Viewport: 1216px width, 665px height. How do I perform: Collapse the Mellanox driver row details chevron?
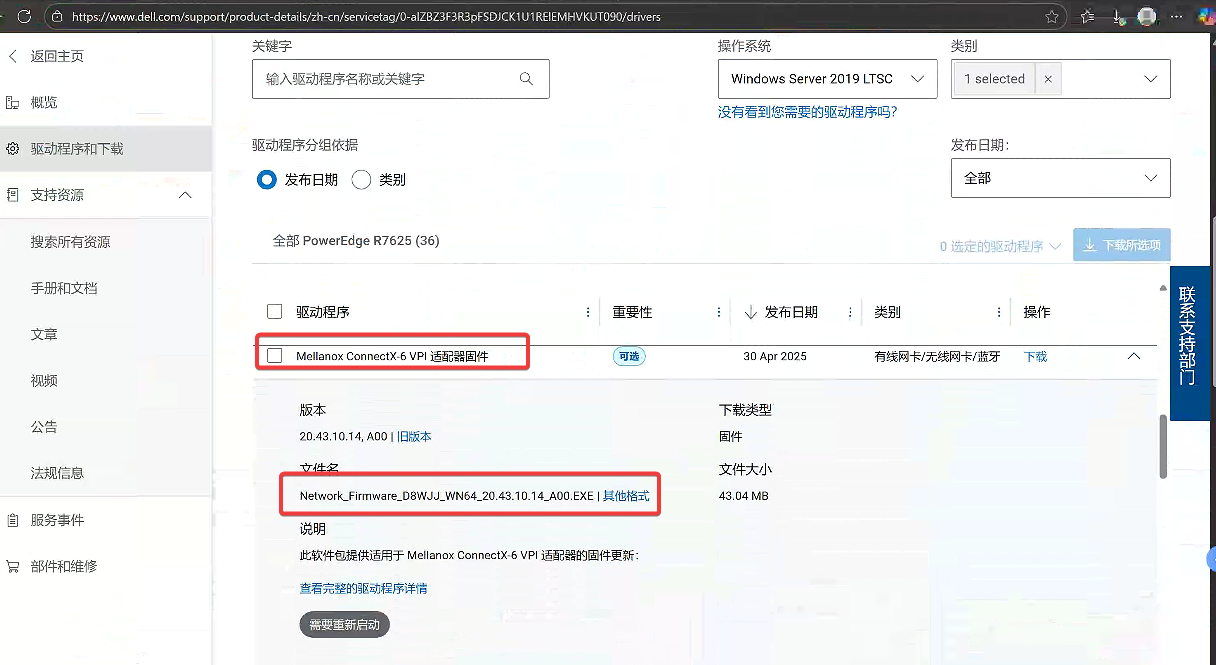click(1133, 356)
